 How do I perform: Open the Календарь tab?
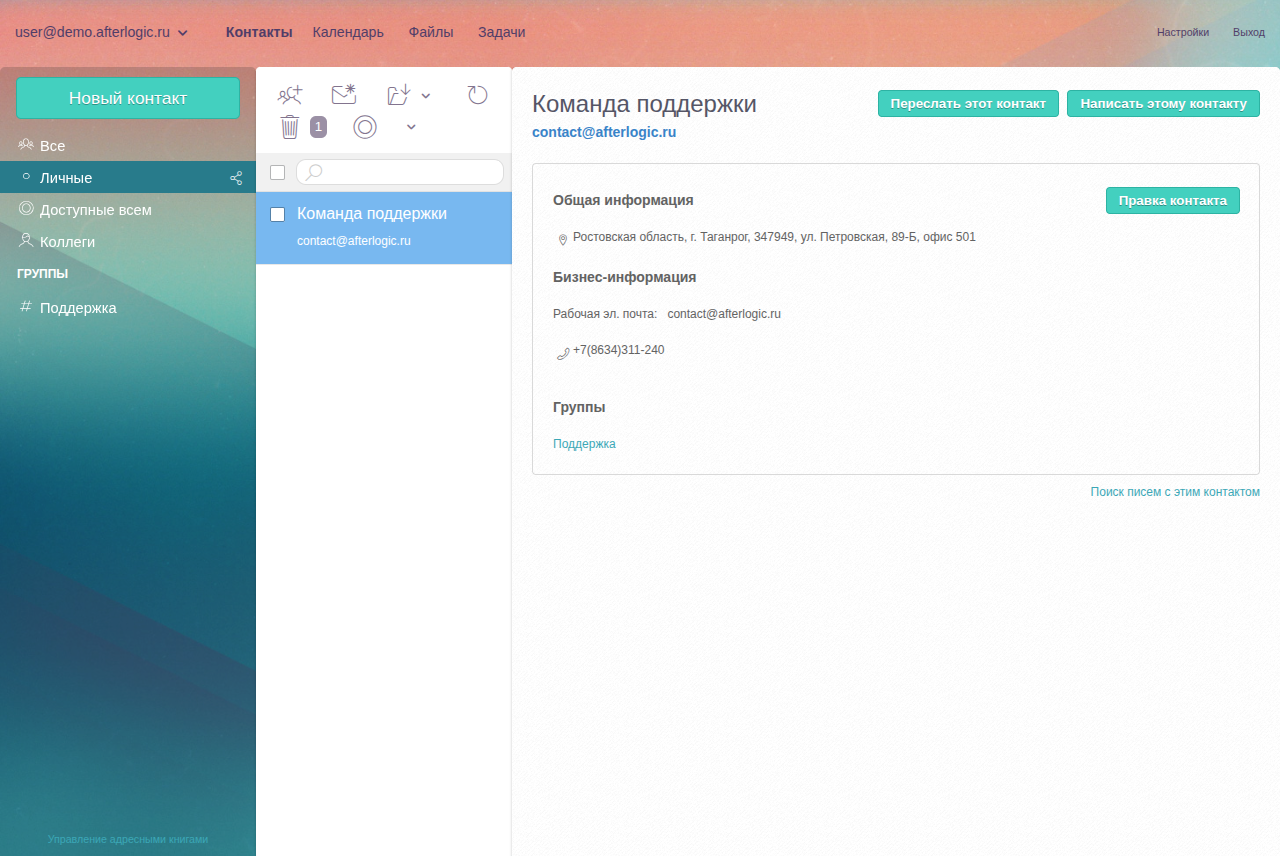348,32
